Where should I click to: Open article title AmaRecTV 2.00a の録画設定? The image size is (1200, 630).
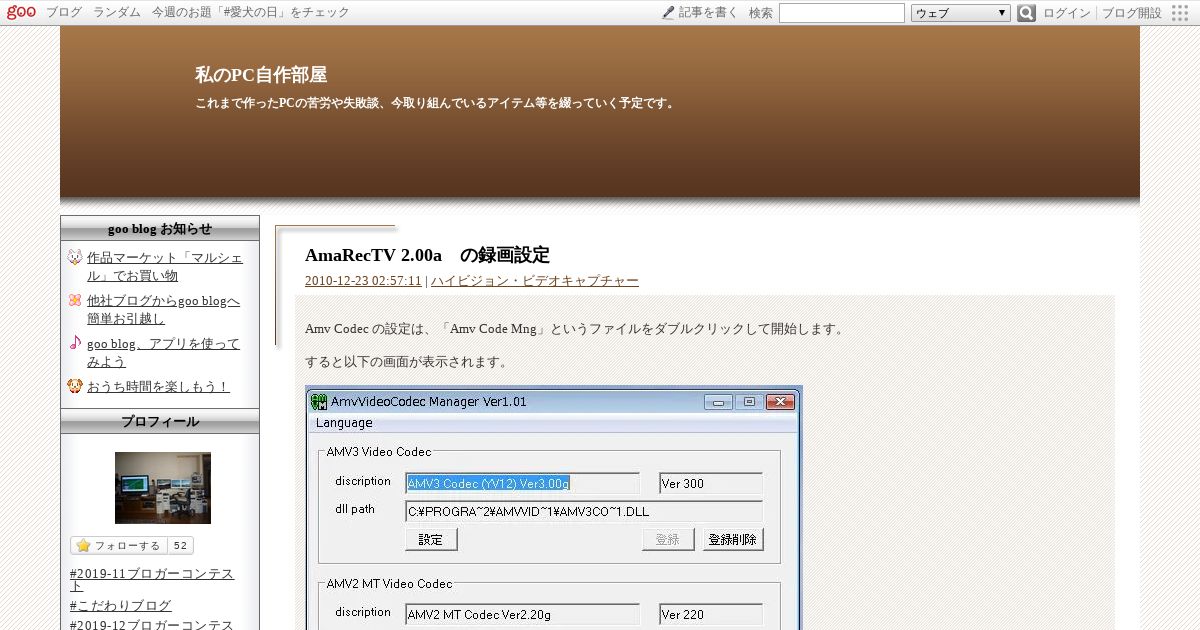point(427,255)
